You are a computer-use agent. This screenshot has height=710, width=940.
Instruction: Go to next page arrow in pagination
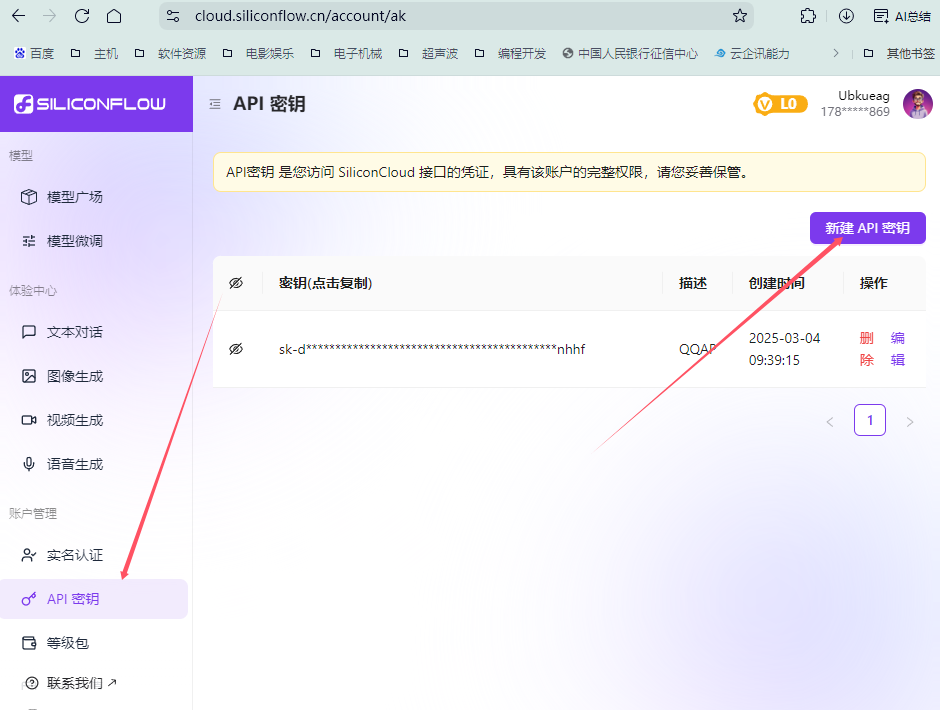tap(909, 422)
